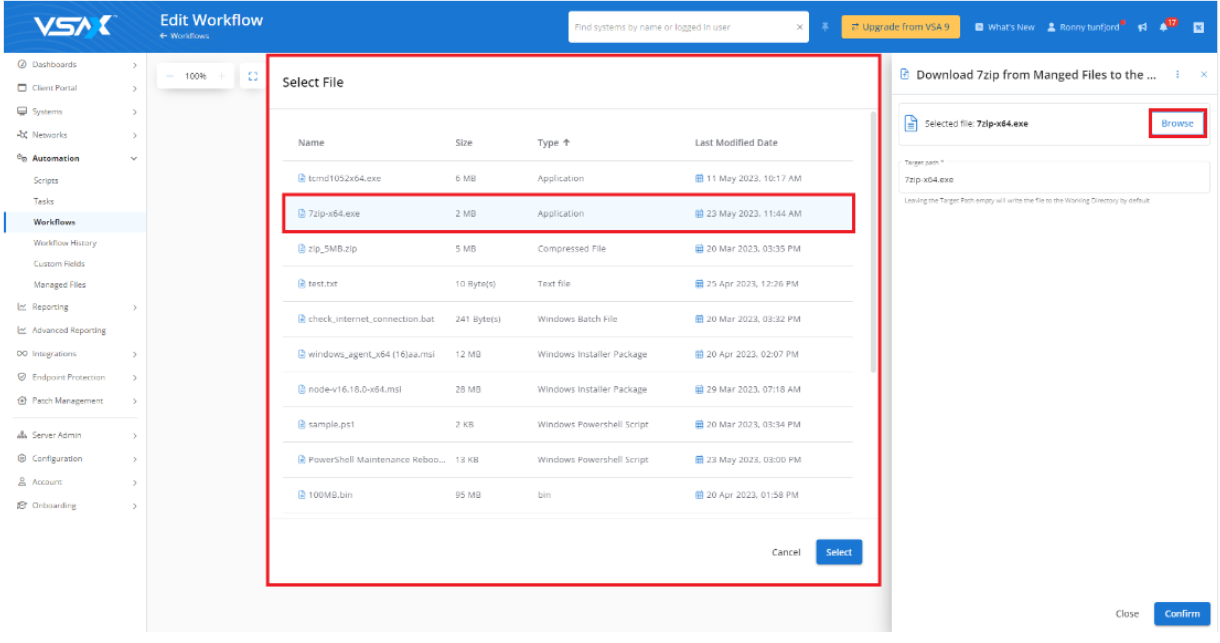Screen dimensions: 1220x643
Task: Click the file list vertical scrollbar
Action: [875, 242]
